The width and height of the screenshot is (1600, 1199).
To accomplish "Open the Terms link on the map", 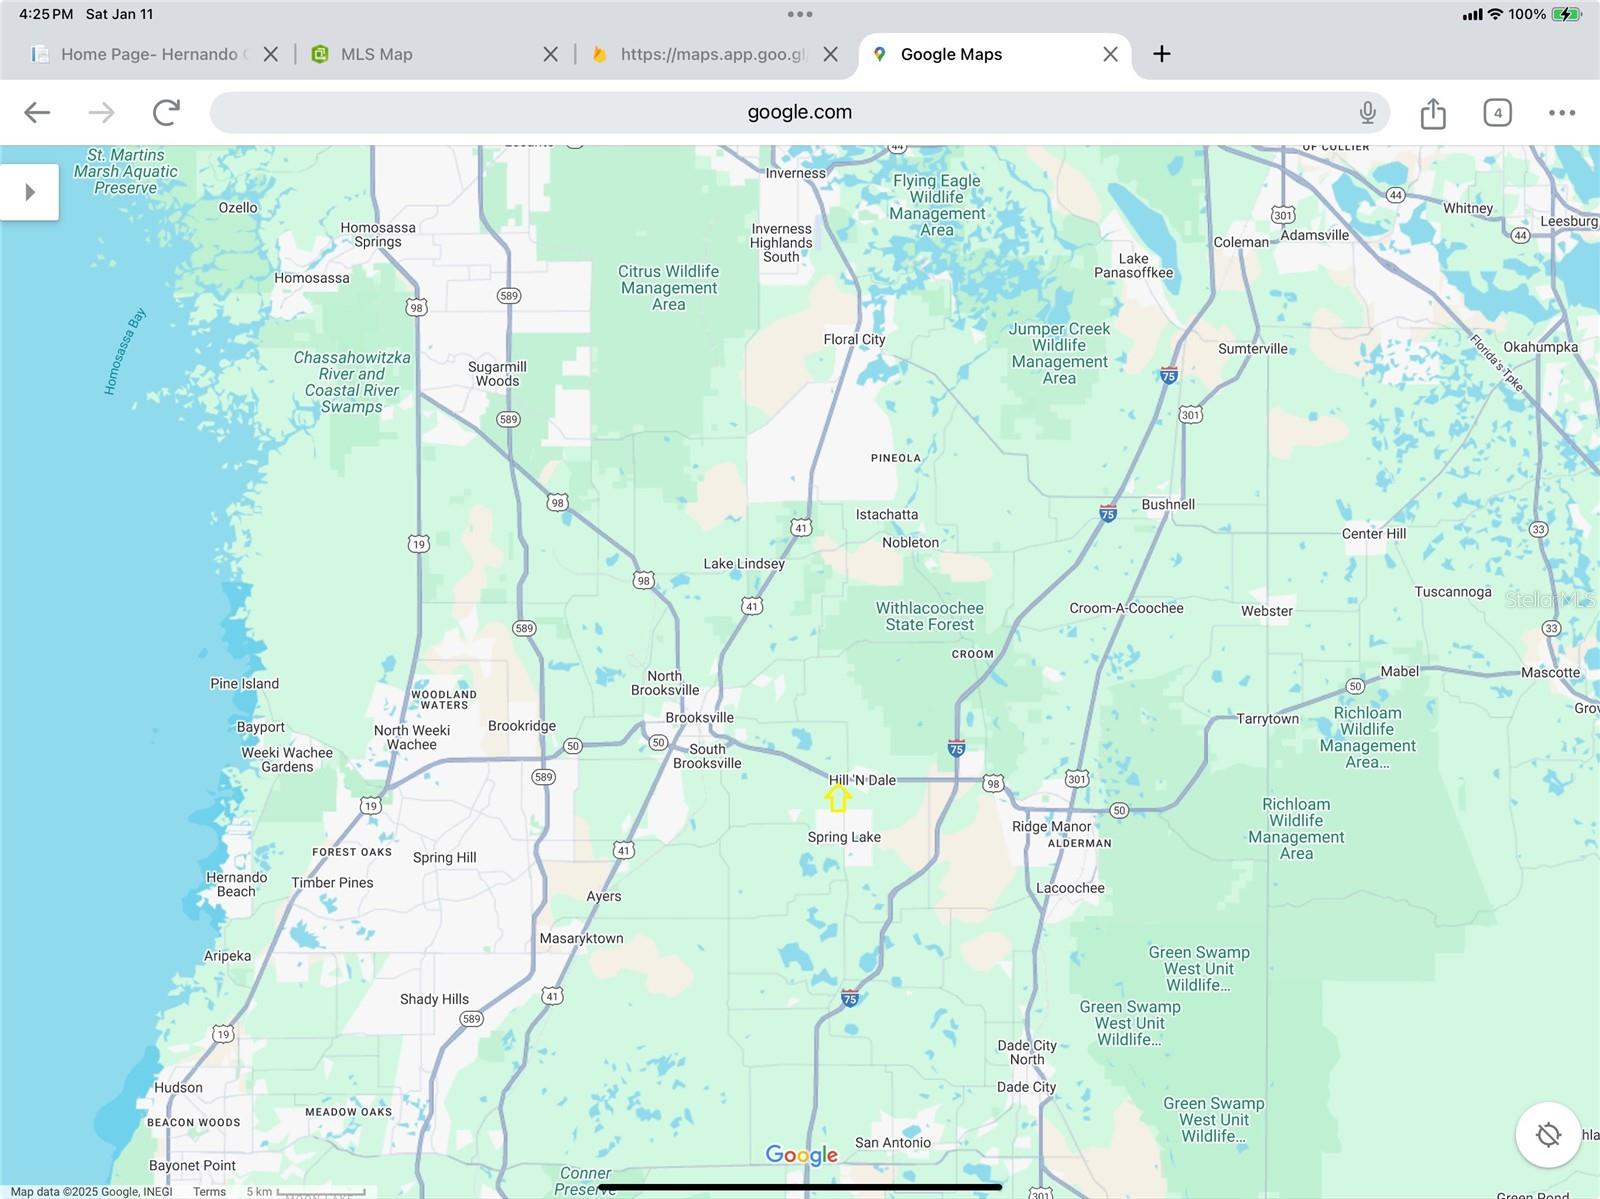I will (x=209, y=1191).
